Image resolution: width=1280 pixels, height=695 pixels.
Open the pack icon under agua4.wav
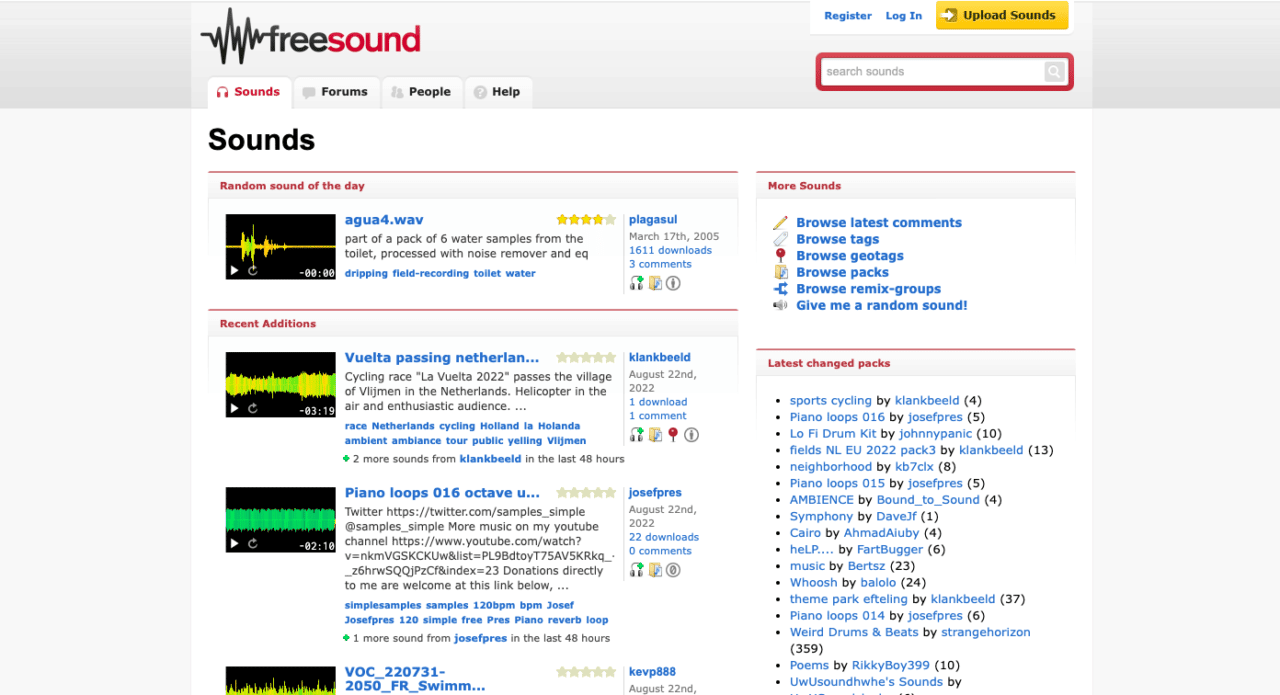tap(655, 283)
